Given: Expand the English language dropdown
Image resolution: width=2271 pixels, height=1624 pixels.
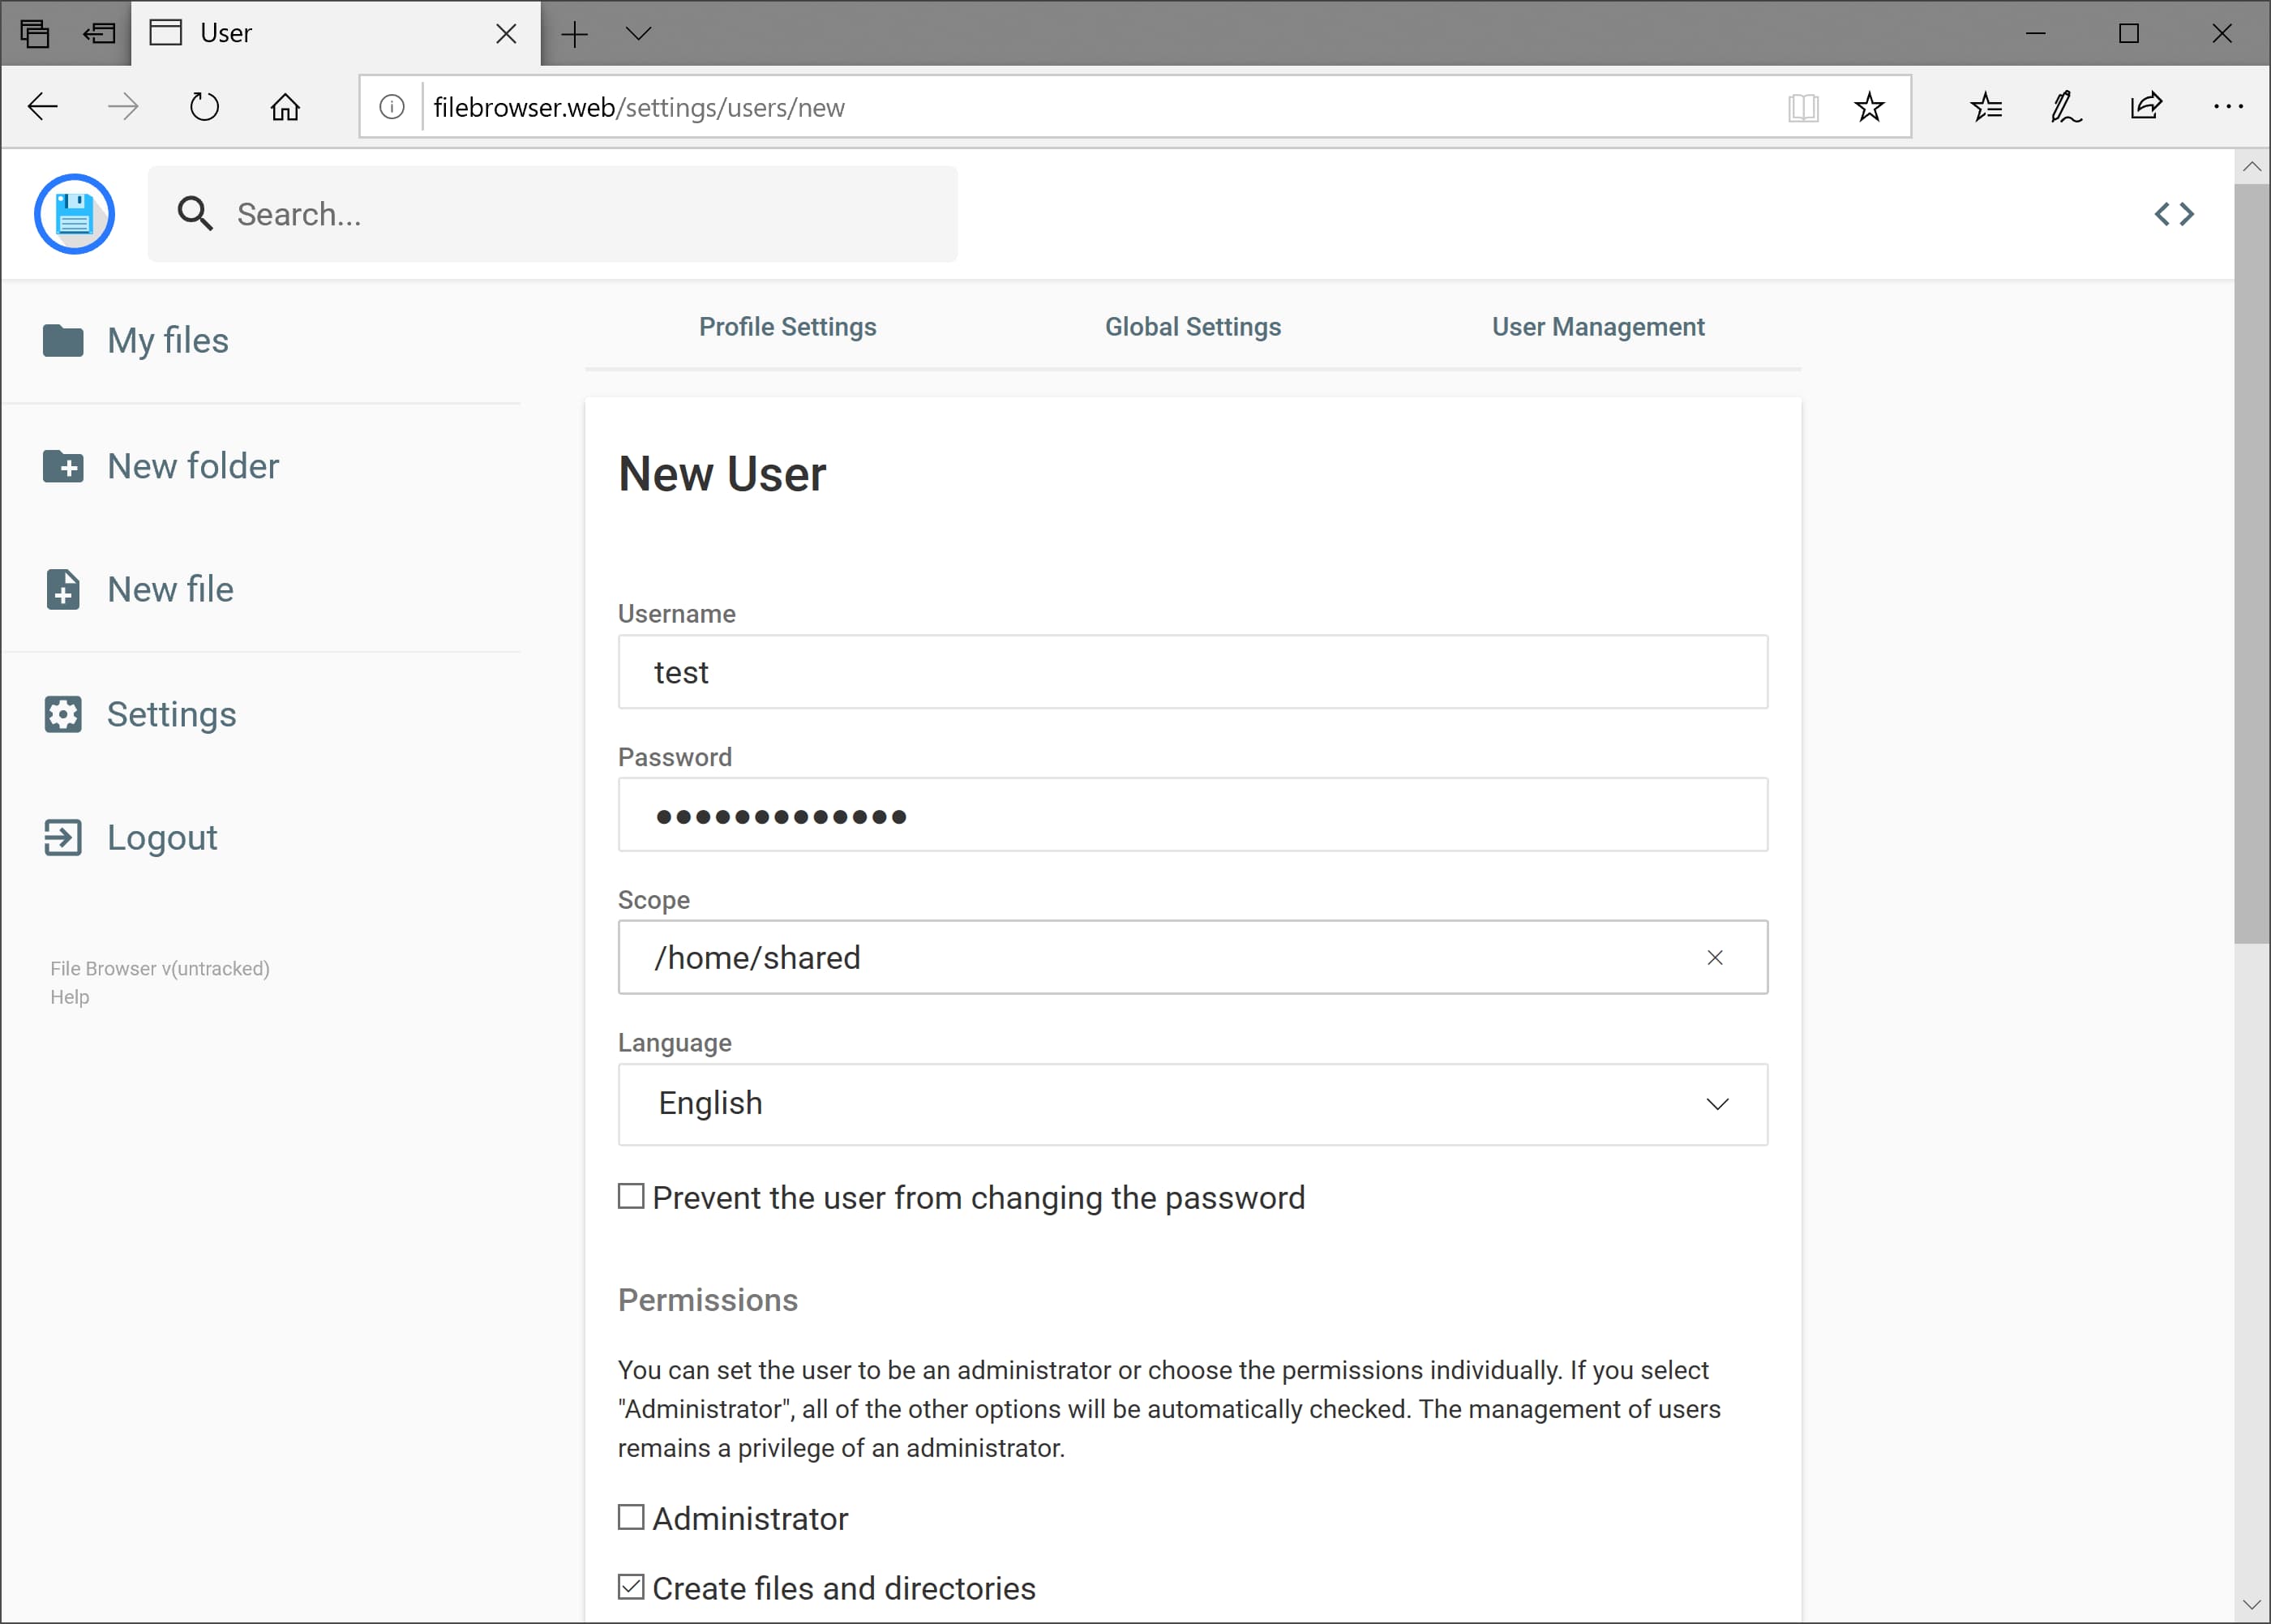Looking at the screenshot, I should click(1193, 1104).
